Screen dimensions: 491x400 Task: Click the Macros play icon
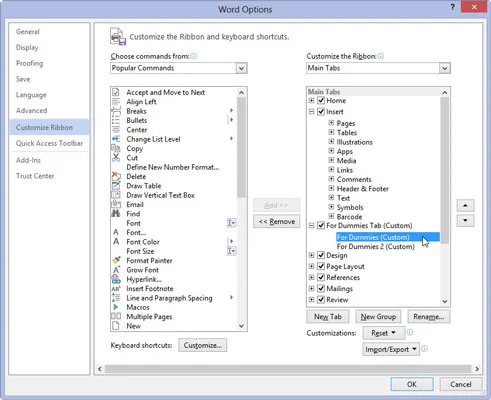[116, 307]
